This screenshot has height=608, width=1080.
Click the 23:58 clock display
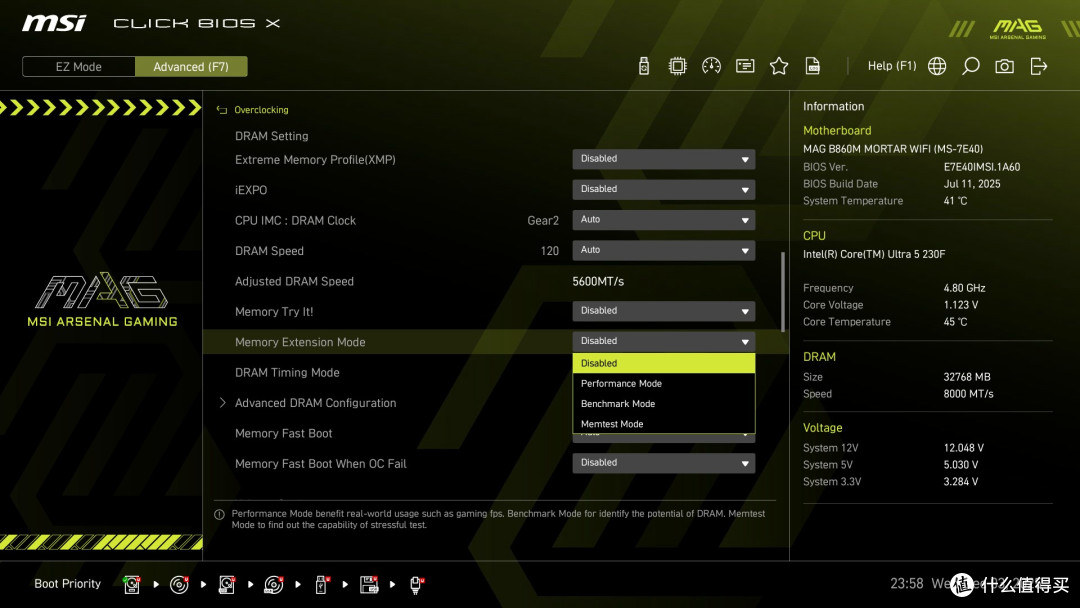pos(906,584)
